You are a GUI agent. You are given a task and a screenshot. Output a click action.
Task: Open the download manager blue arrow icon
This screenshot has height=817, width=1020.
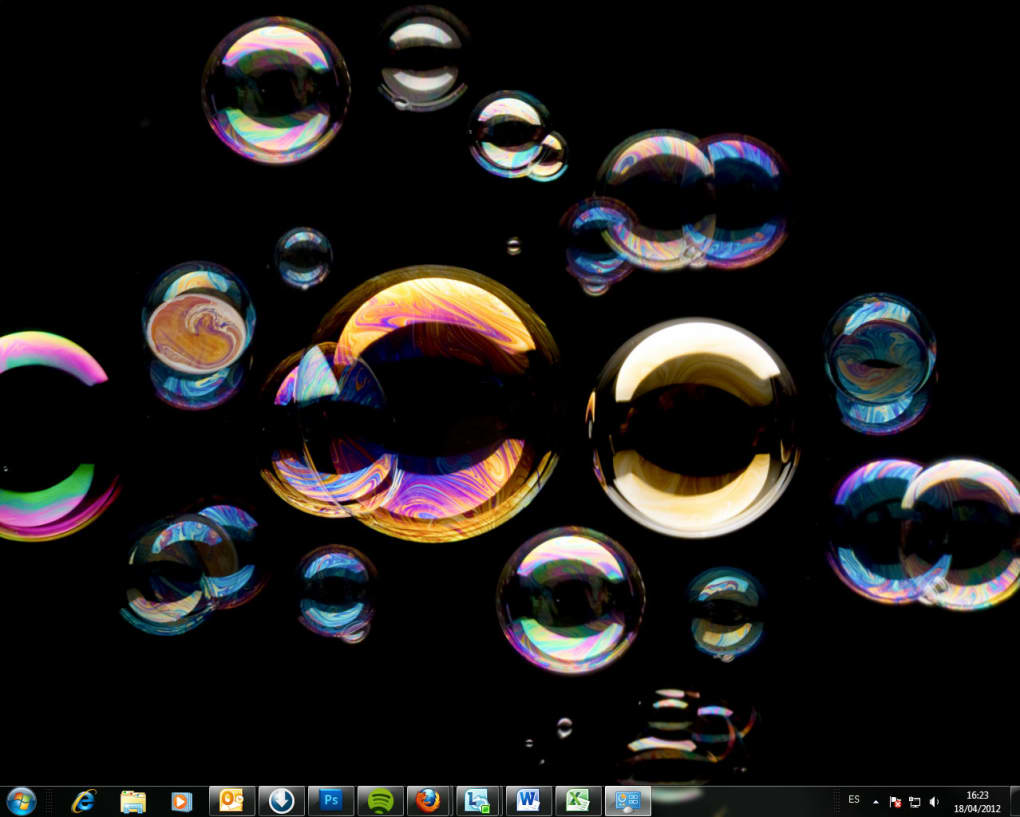pyautogui.click(x=281, y=801)
